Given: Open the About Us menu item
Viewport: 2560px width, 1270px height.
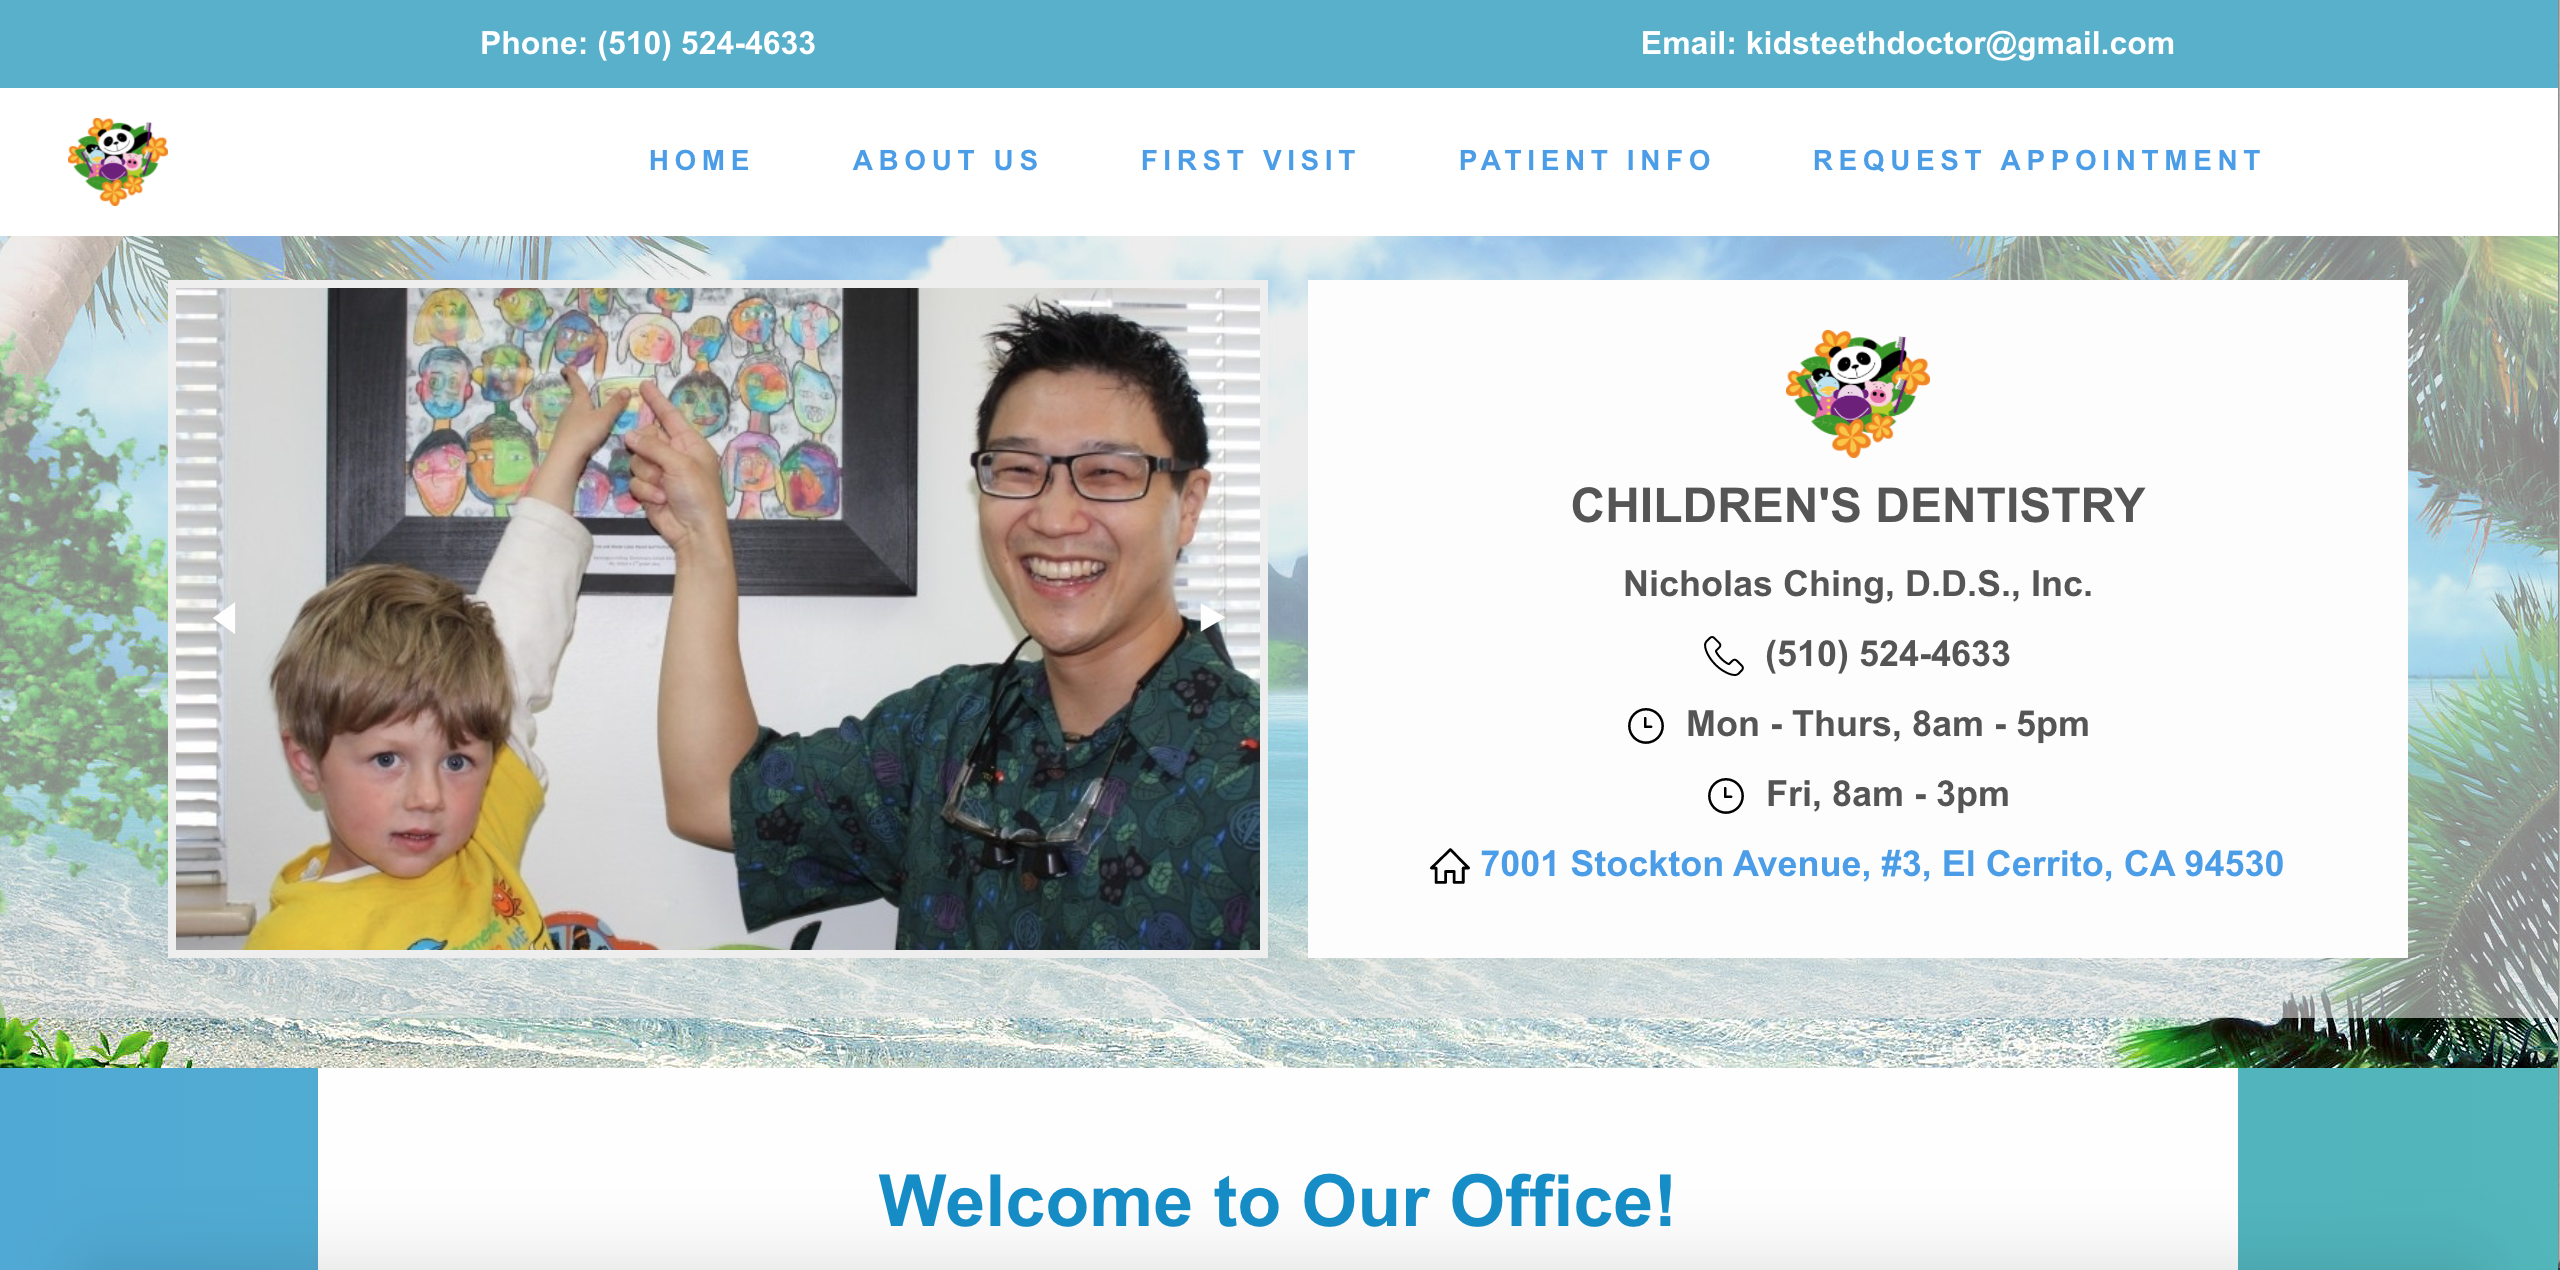Looking at the screenshot, I should click(947, 160).
